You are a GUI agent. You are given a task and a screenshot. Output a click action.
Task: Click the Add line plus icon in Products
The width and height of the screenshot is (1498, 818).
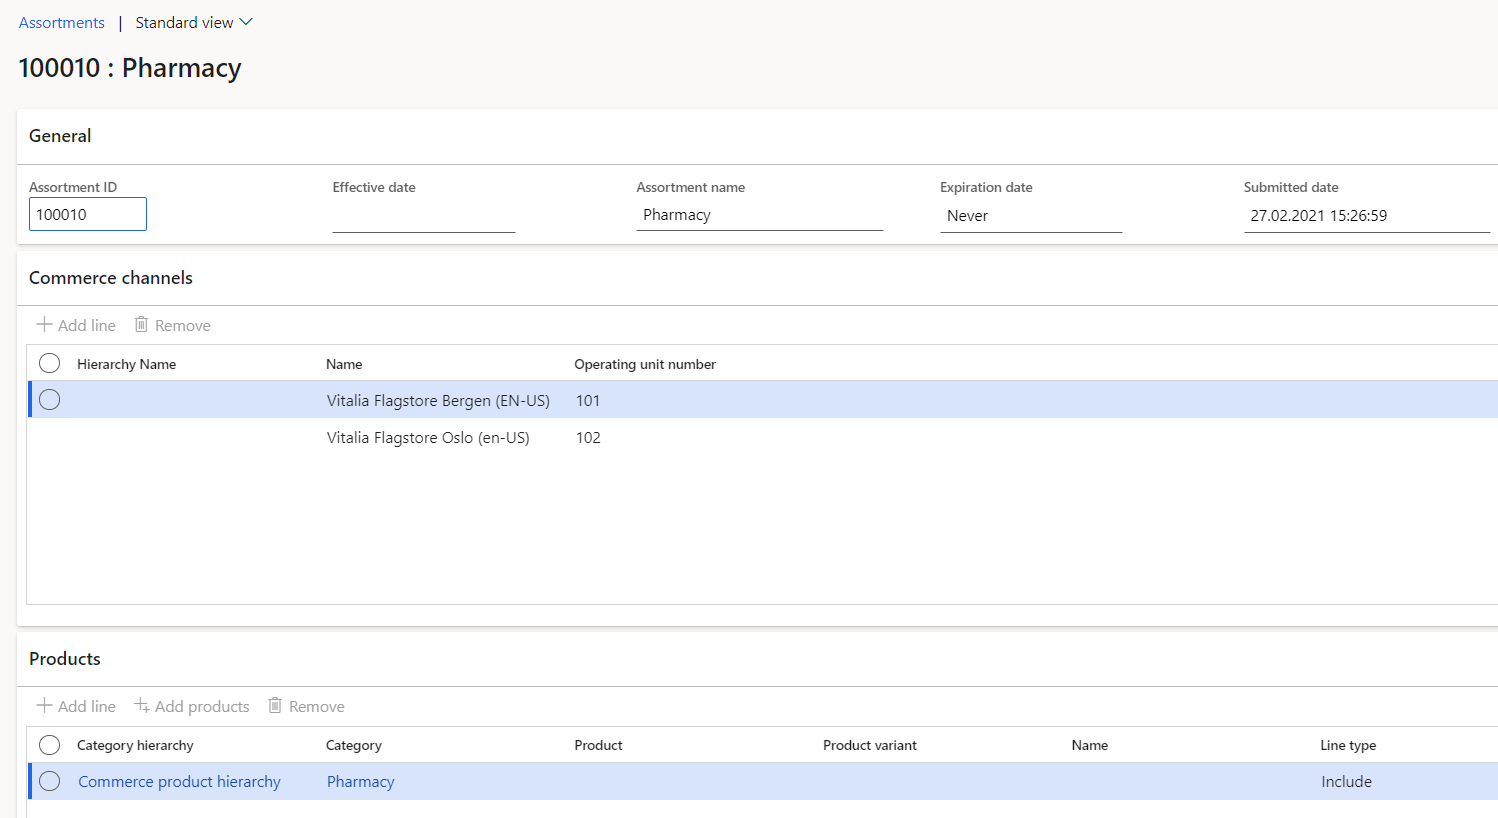pyautogui.click(x=44, y=706)
